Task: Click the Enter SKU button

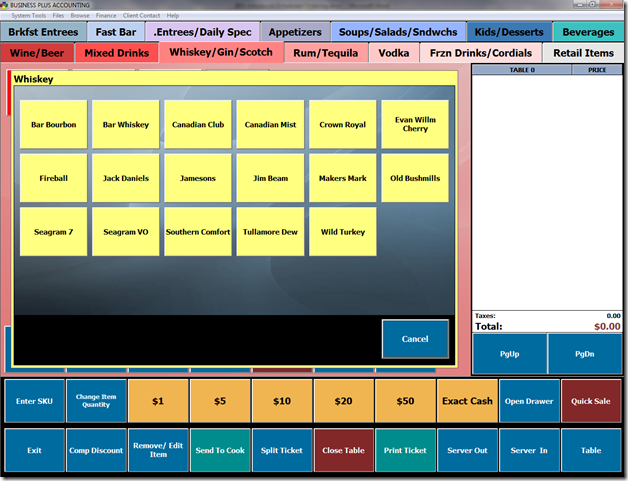Action: coord(34,401)
